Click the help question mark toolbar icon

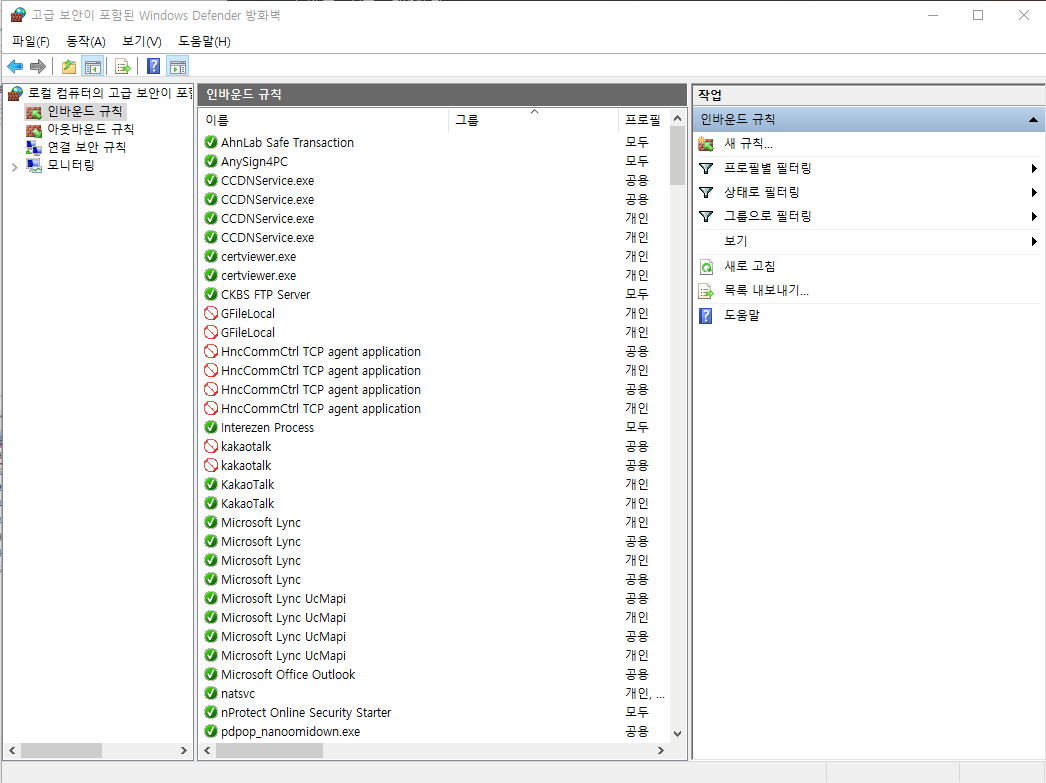[152, 66]
